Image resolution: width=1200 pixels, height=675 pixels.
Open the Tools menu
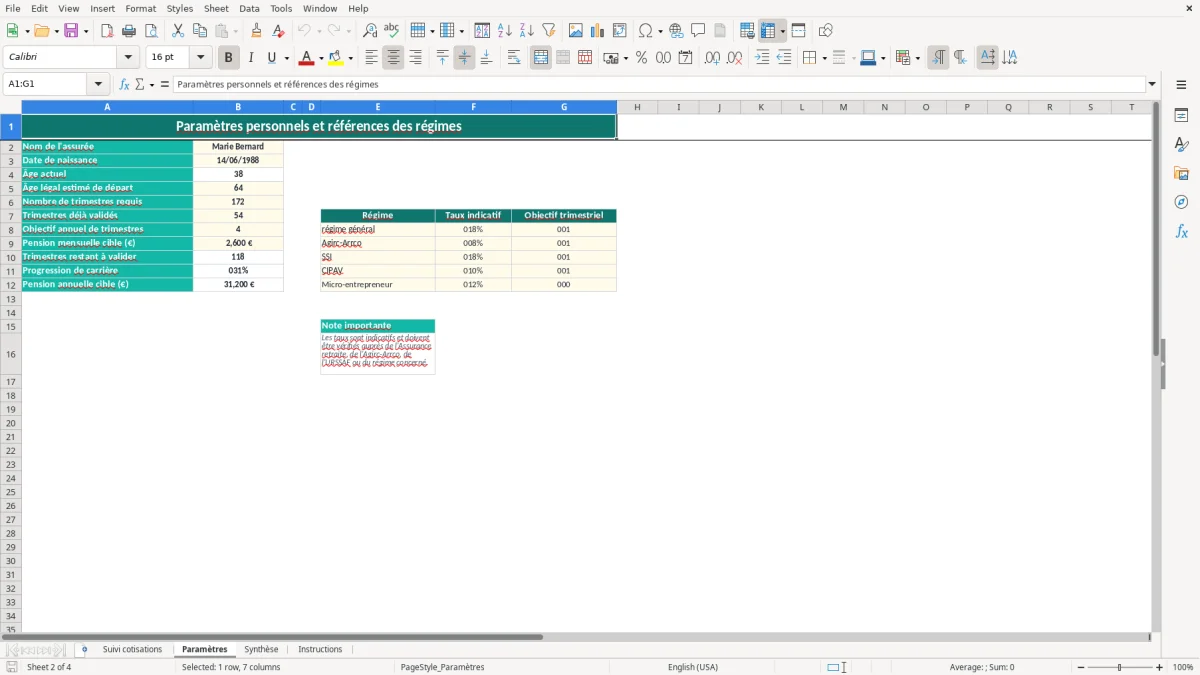click(x=281, y=8)
